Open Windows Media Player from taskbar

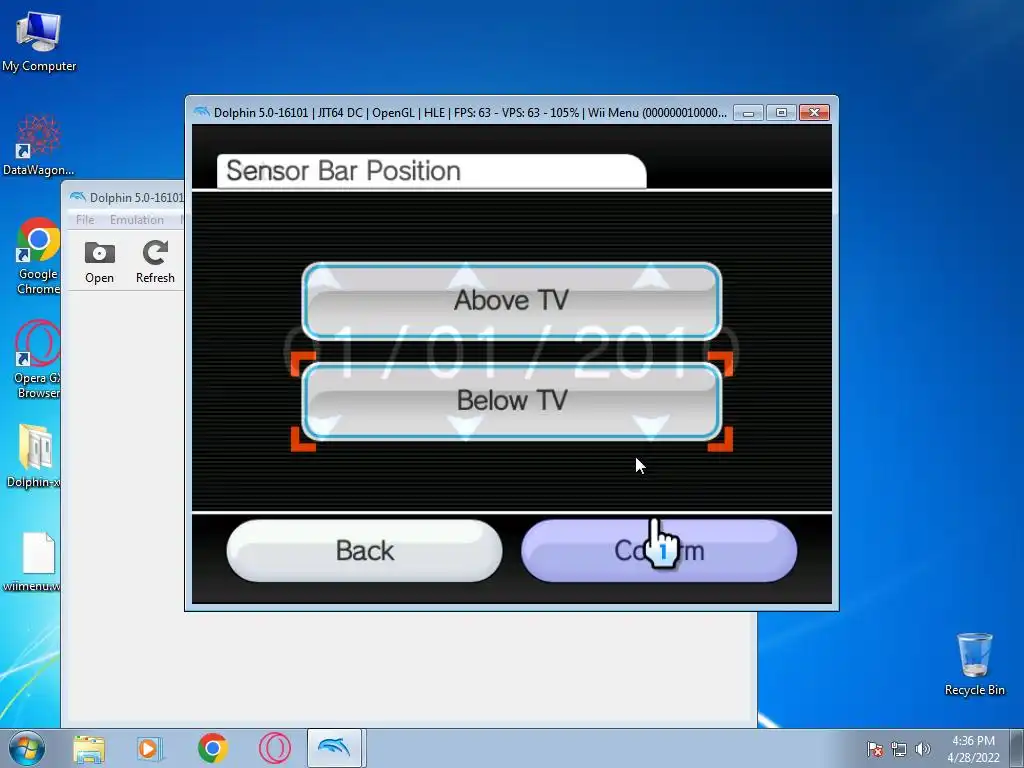(x=150, y=748)
